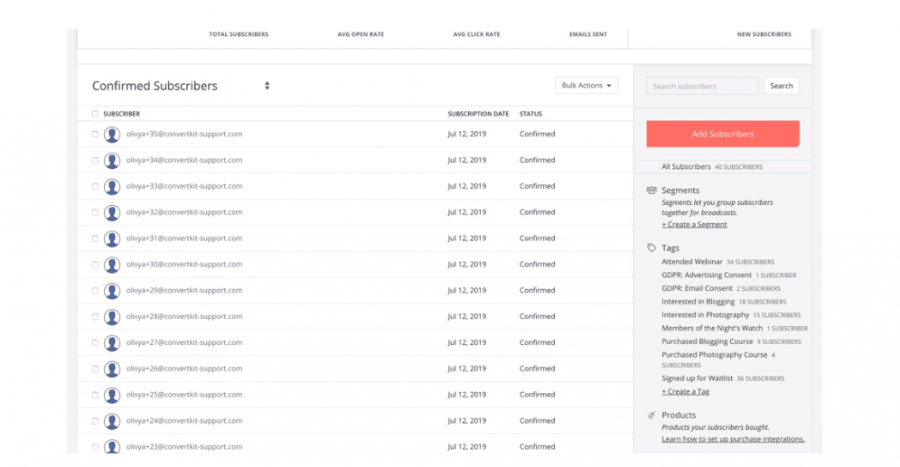Click the avatar icon for olivya+30 subscriber
This screenshot has width=900, height=467.
point(112,265)
